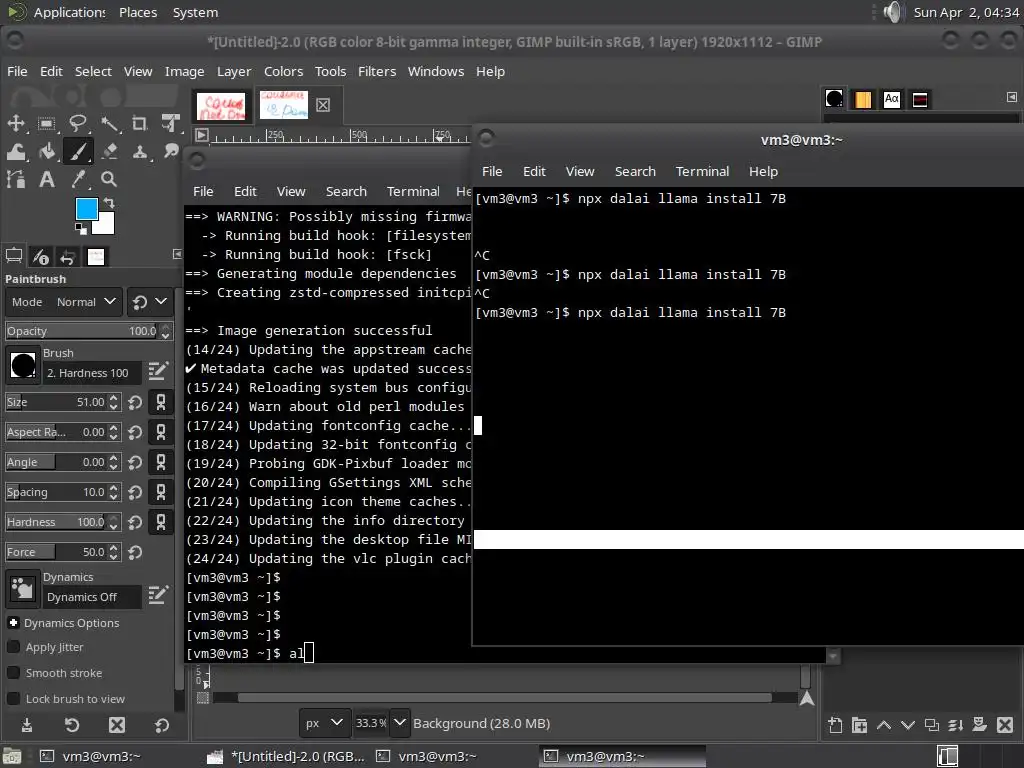Open the px unit dropdown
The width and height of the screenshot is (1024, 768).
pos(324,723)
